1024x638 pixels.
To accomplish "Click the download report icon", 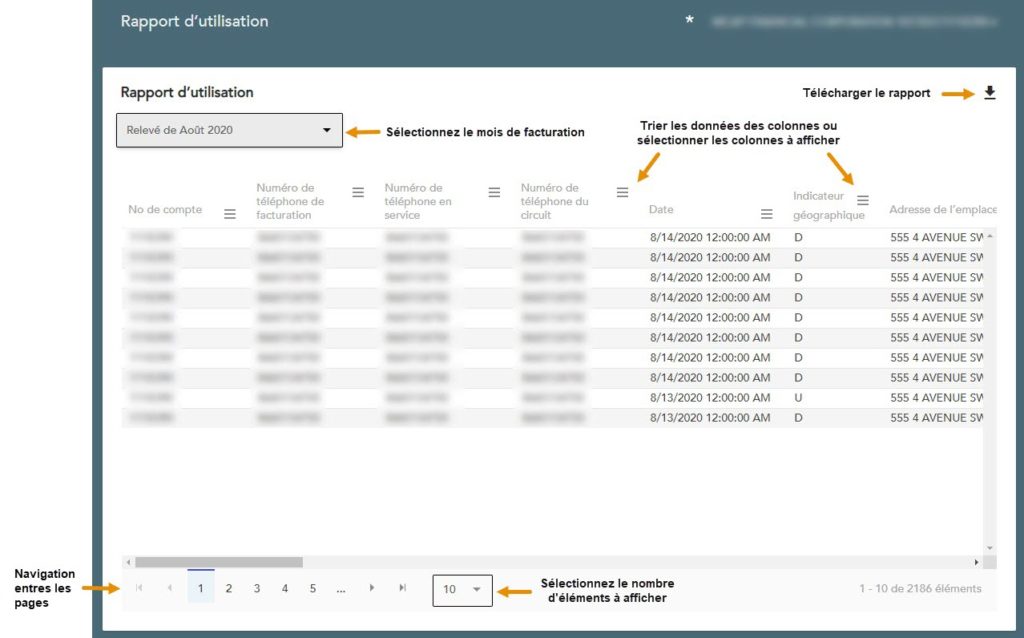I will [989, 93].
